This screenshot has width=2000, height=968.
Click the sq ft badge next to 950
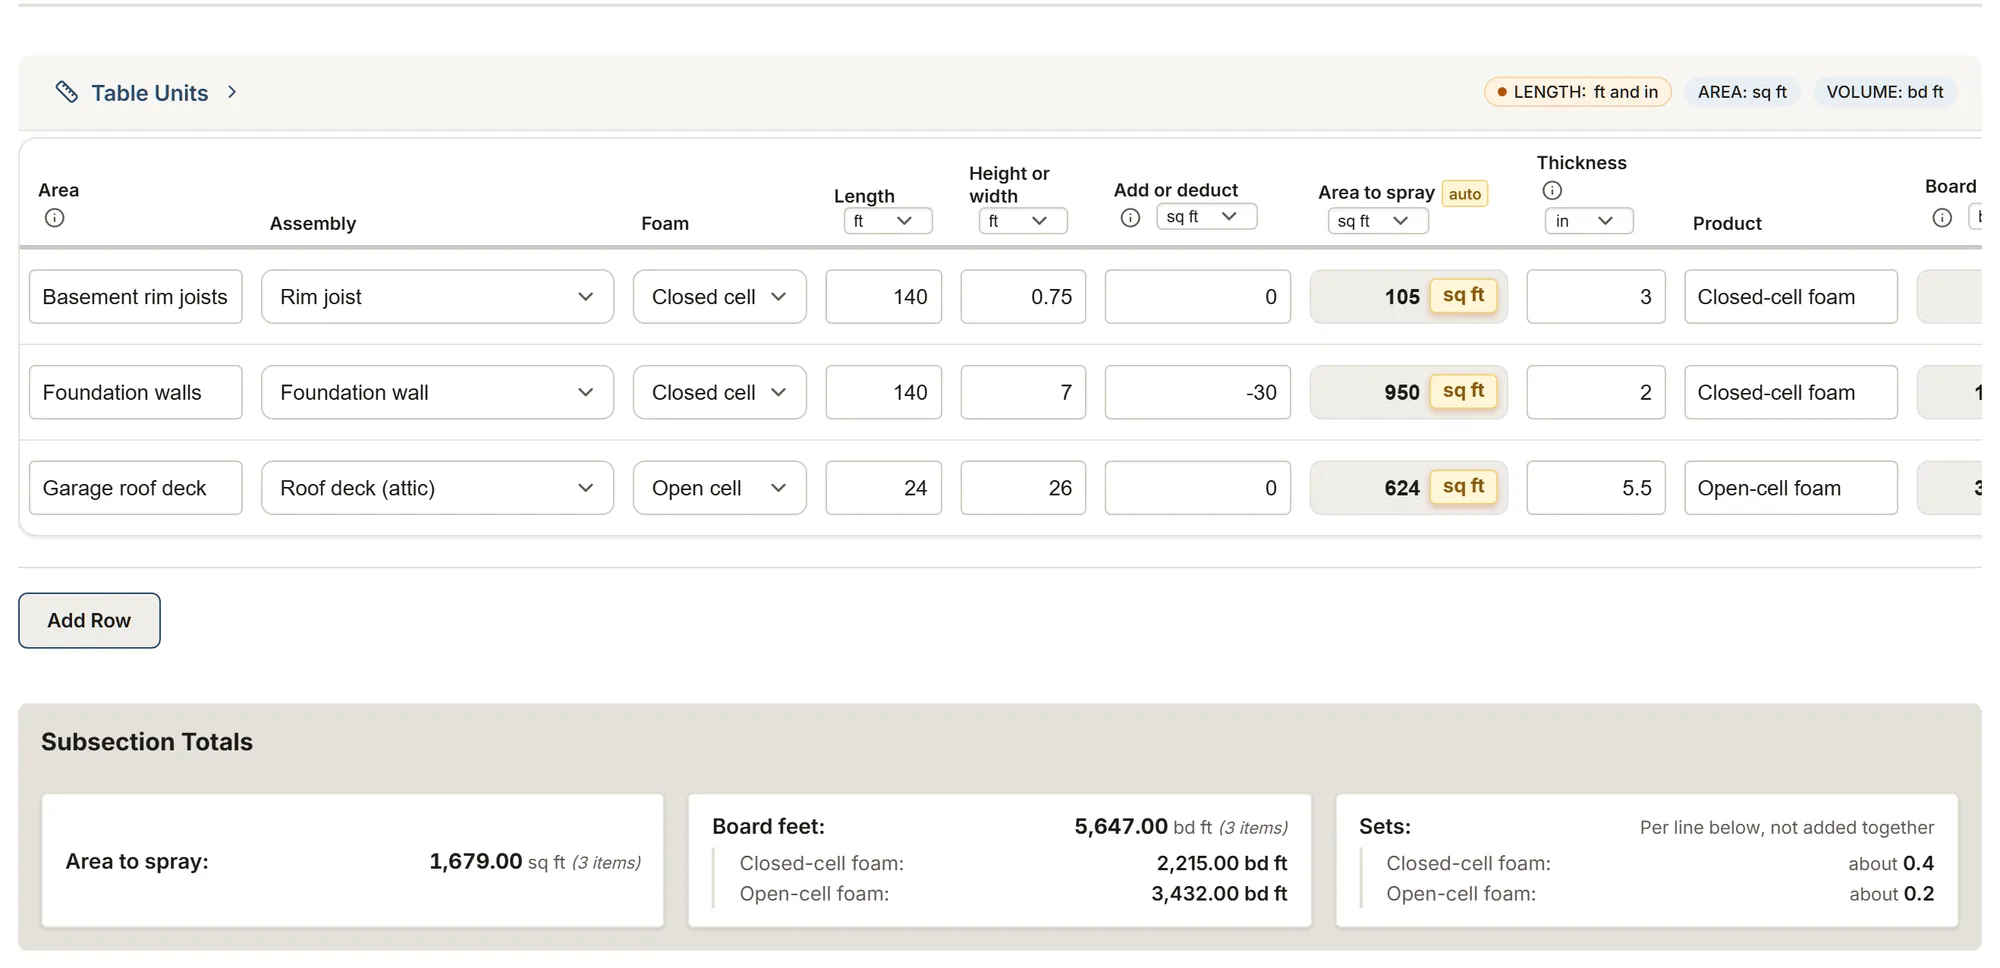click(1464, 391)
